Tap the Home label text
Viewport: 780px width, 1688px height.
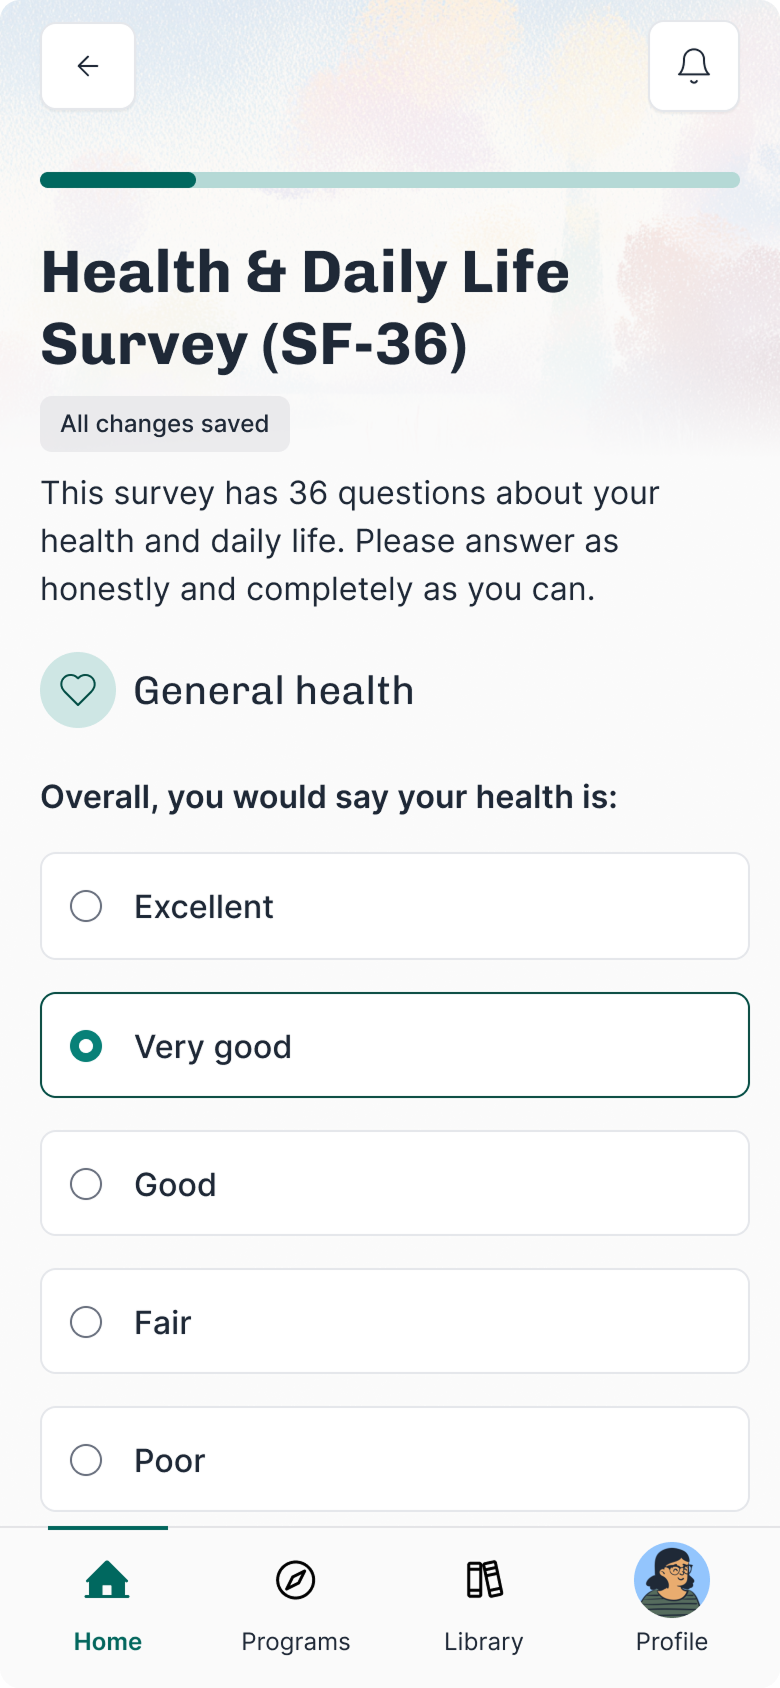pyautogui.click(x=107, y=1640)
